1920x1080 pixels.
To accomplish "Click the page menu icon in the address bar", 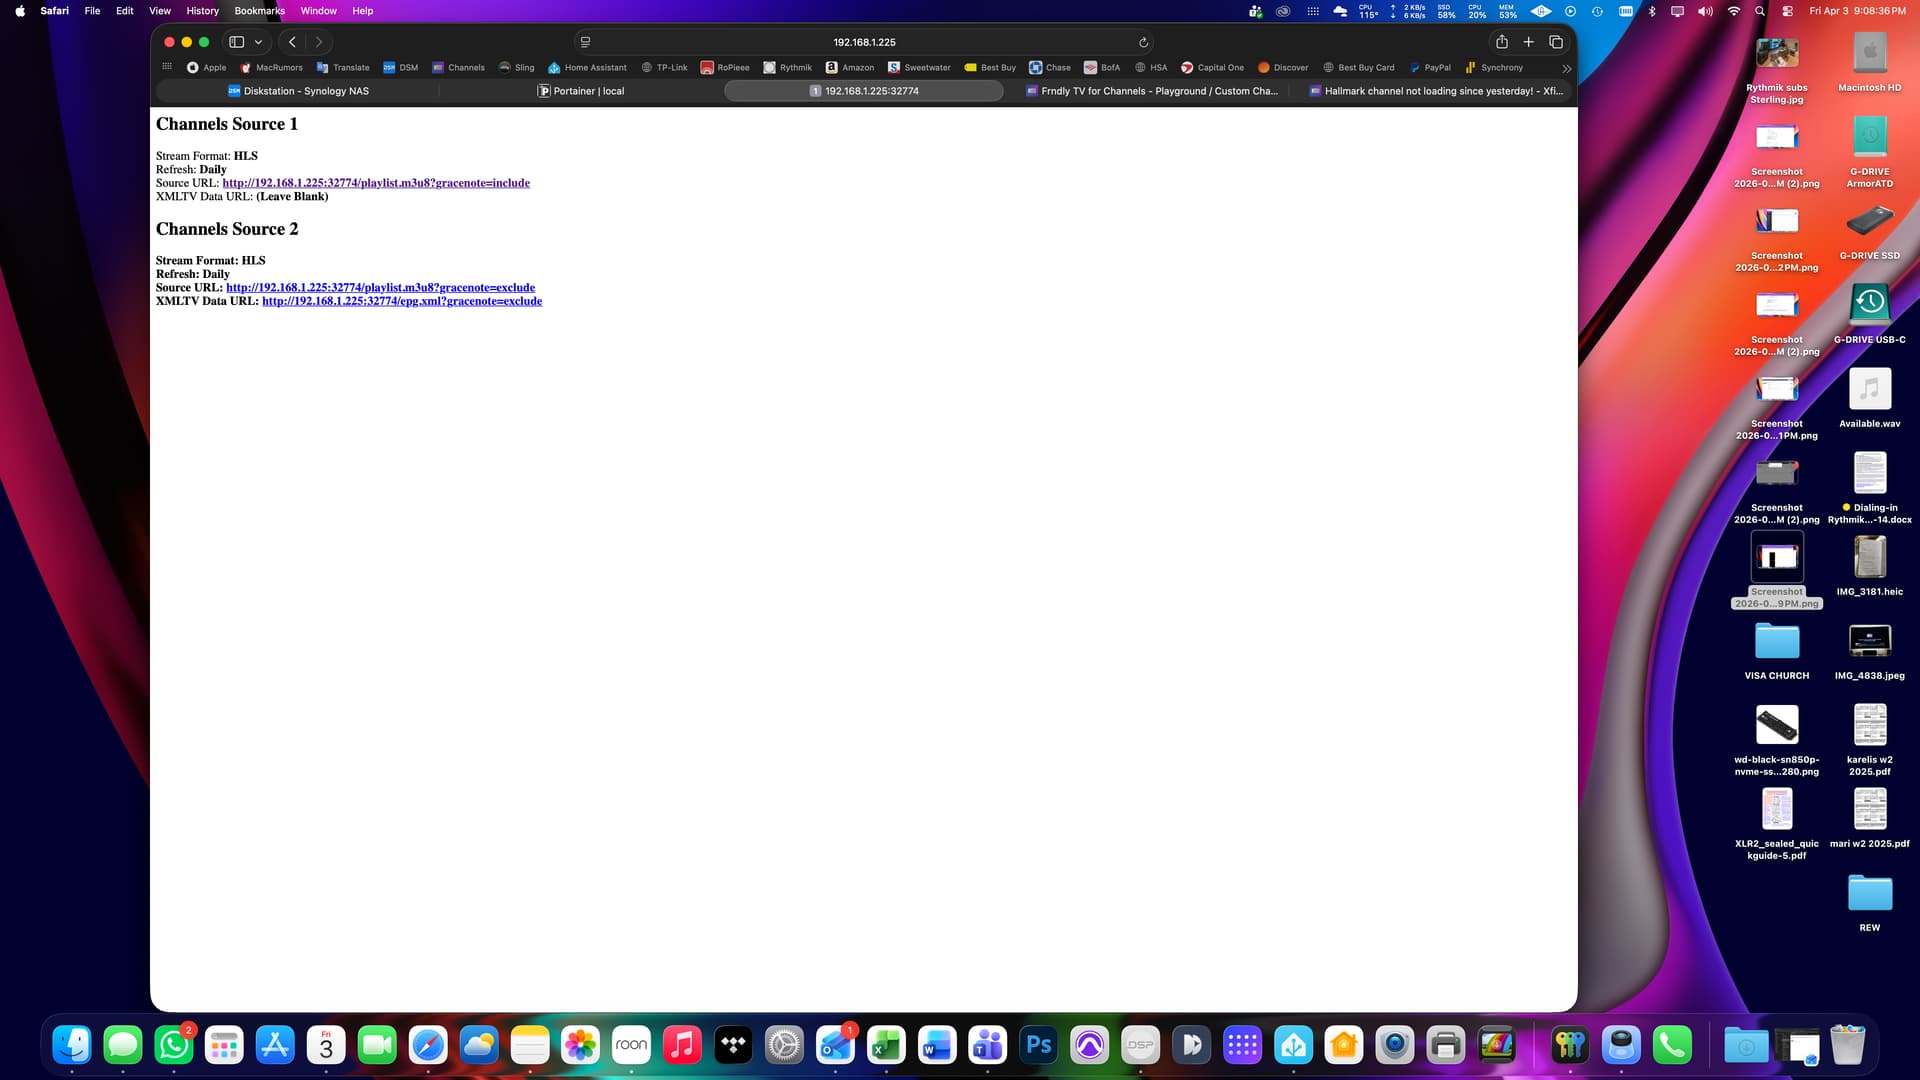I will click(x=586, y=42).
